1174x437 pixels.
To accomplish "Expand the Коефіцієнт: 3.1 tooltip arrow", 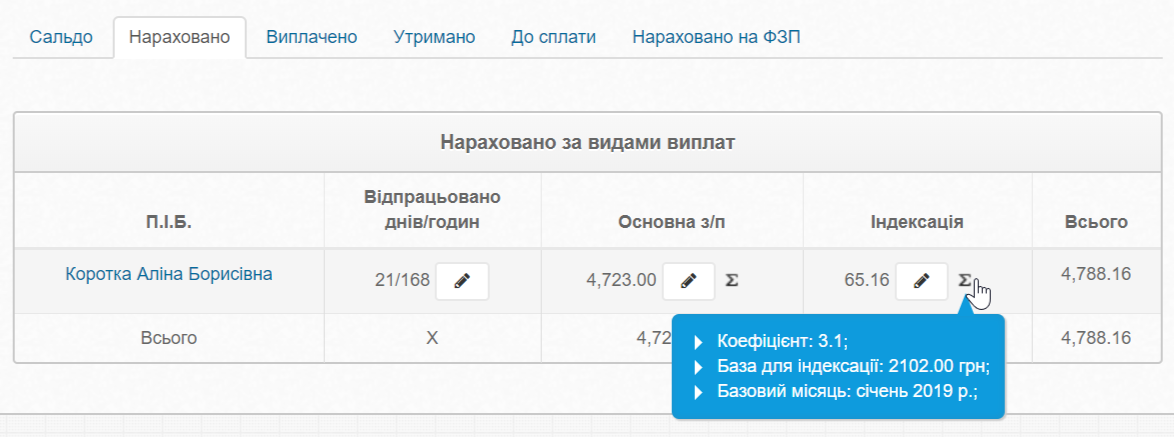I will (698, 342).
